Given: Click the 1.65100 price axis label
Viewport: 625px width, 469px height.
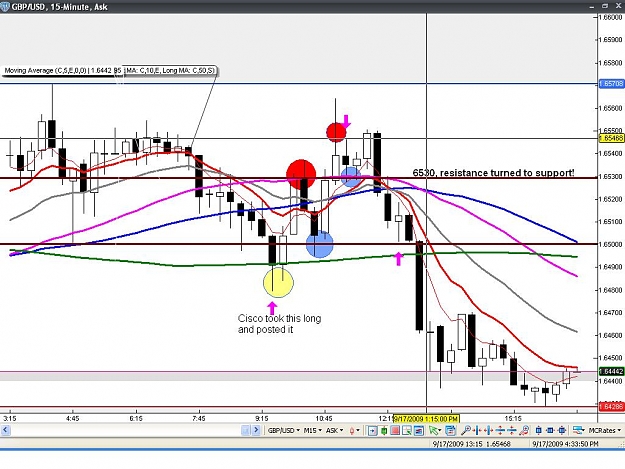Looking at the screenshot, I should pyautogui.click(x=611, y=221).
